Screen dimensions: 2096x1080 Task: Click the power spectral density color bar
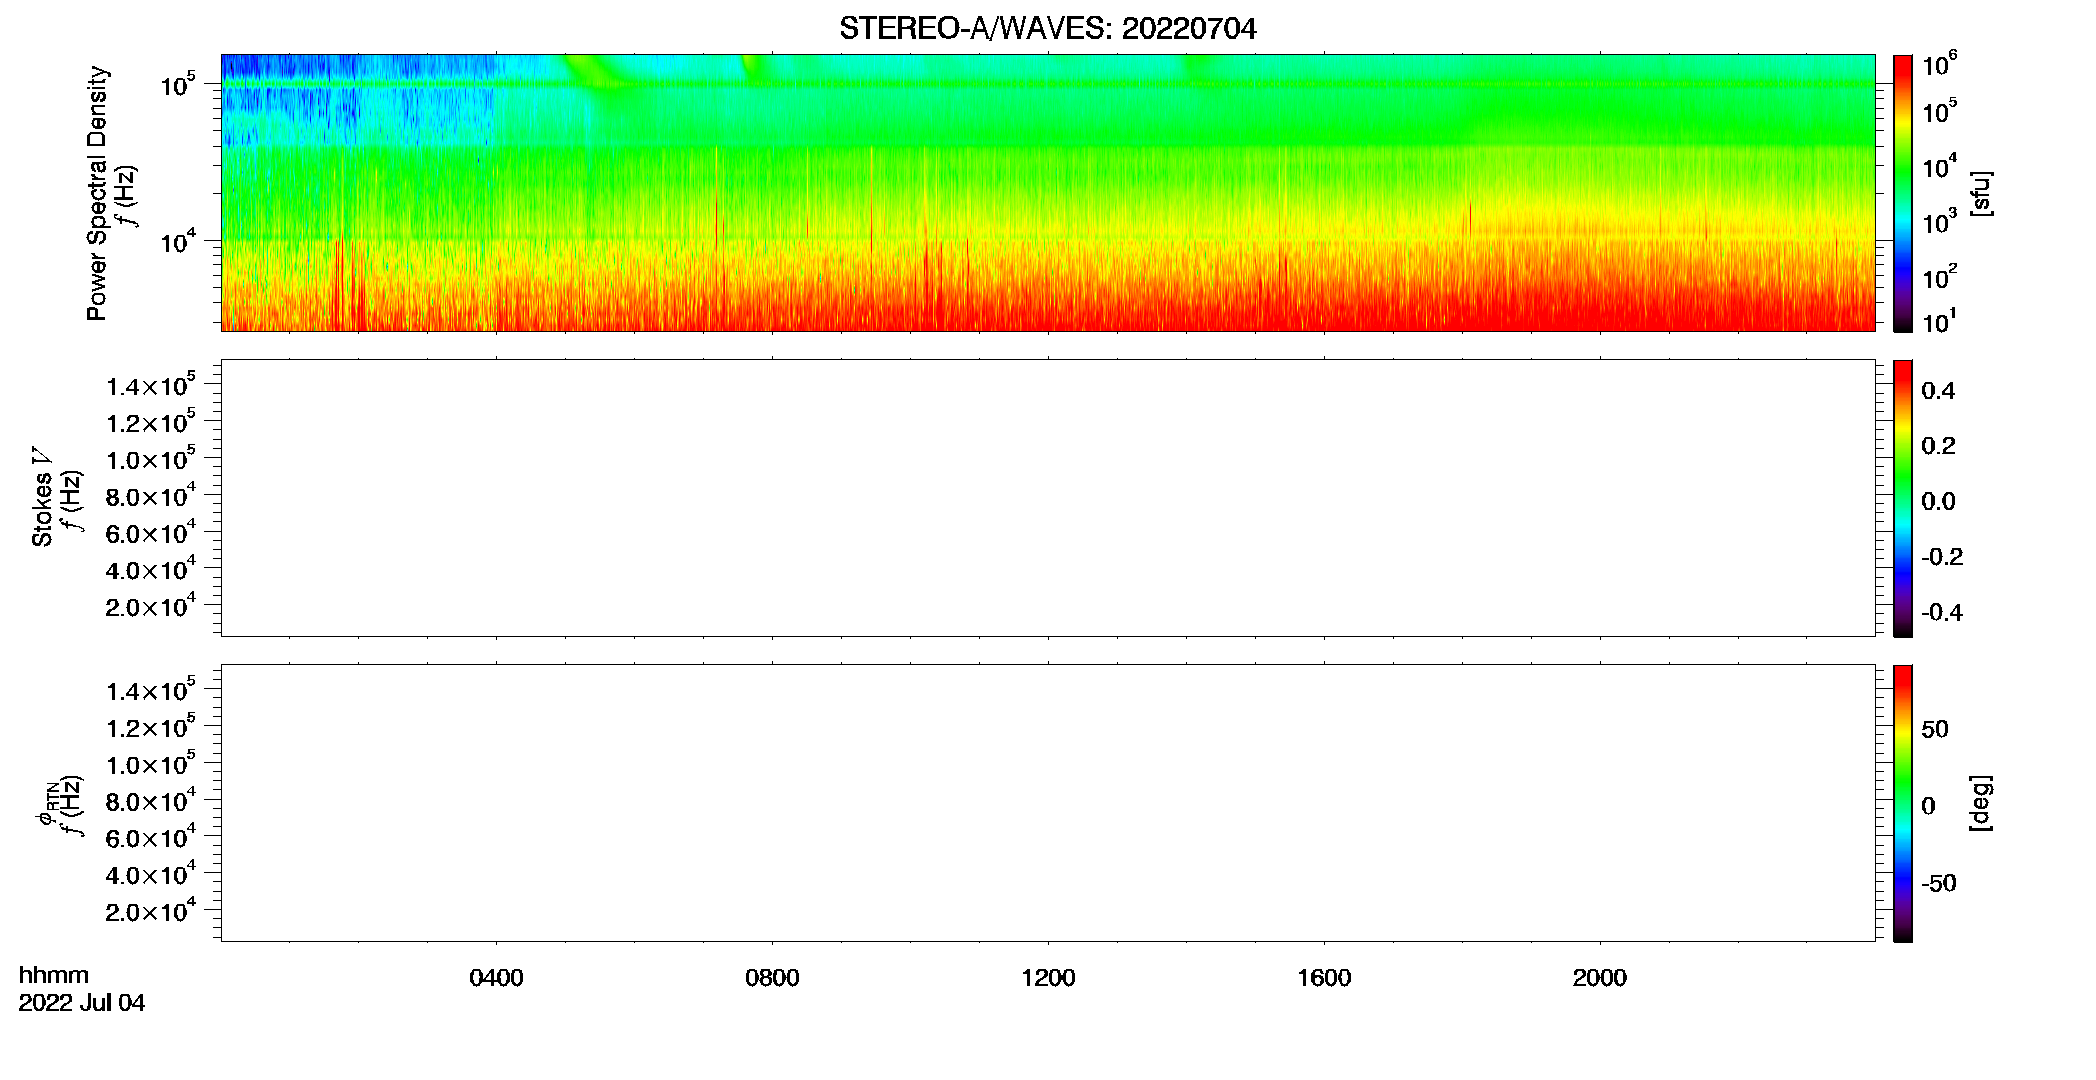[x=1903, y=193]
